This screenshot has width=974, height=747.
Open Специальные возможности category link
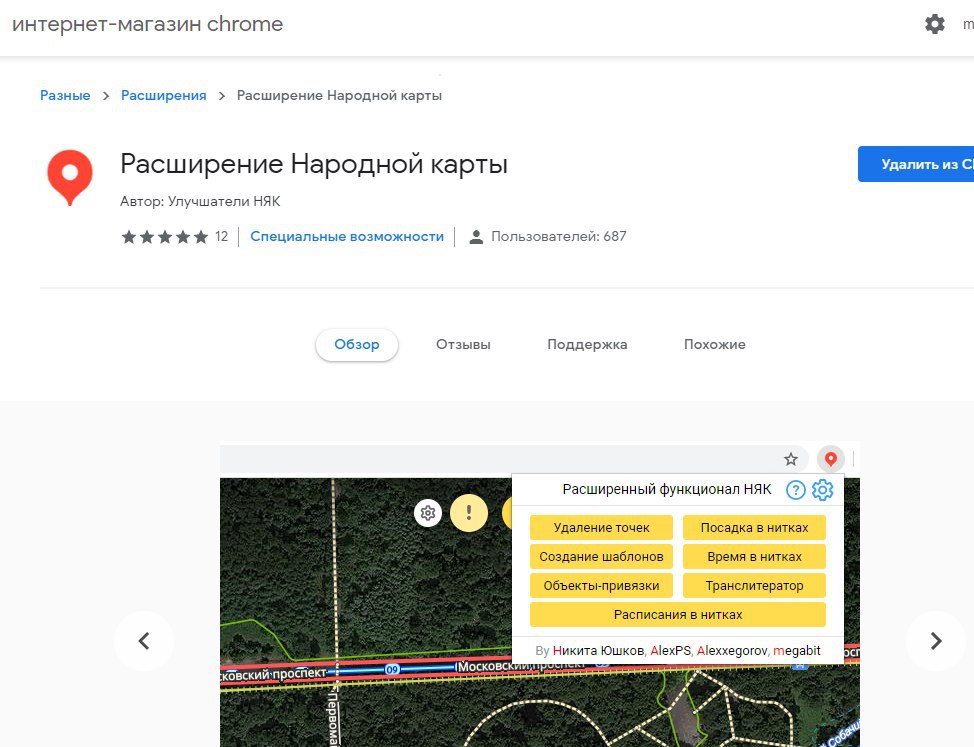[347, 237]
